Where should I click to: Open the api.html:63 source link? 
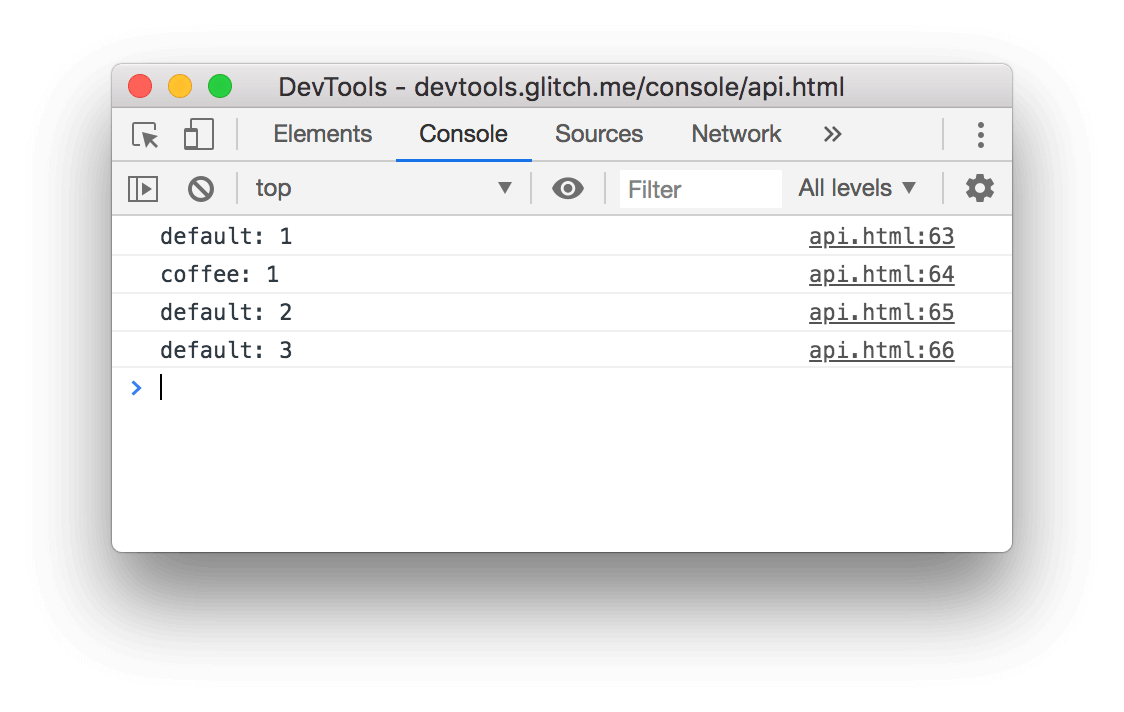point(882,237)
